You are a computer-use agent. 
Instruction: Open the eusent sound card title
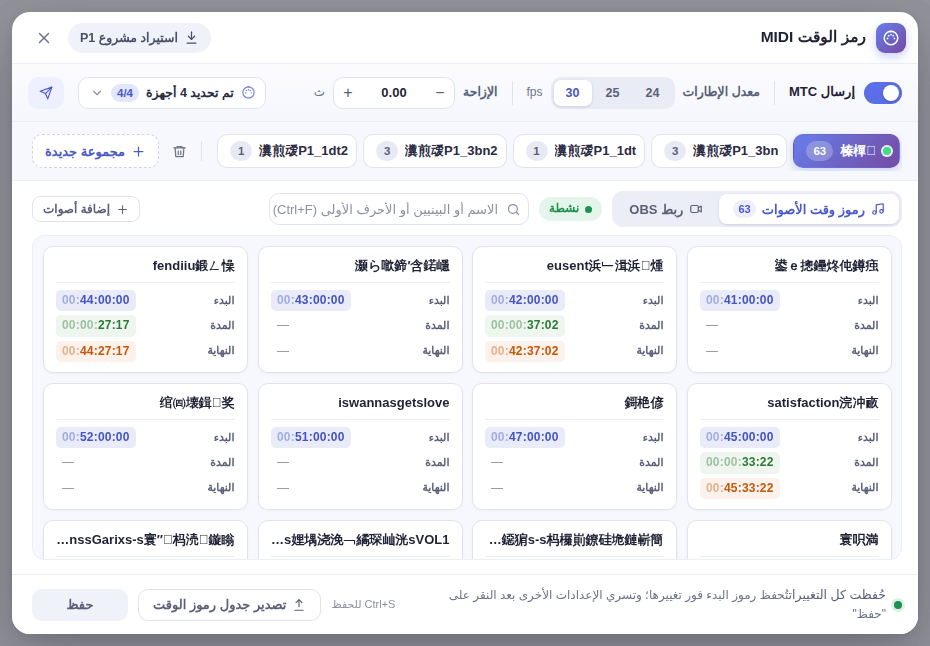coord(604,266)
